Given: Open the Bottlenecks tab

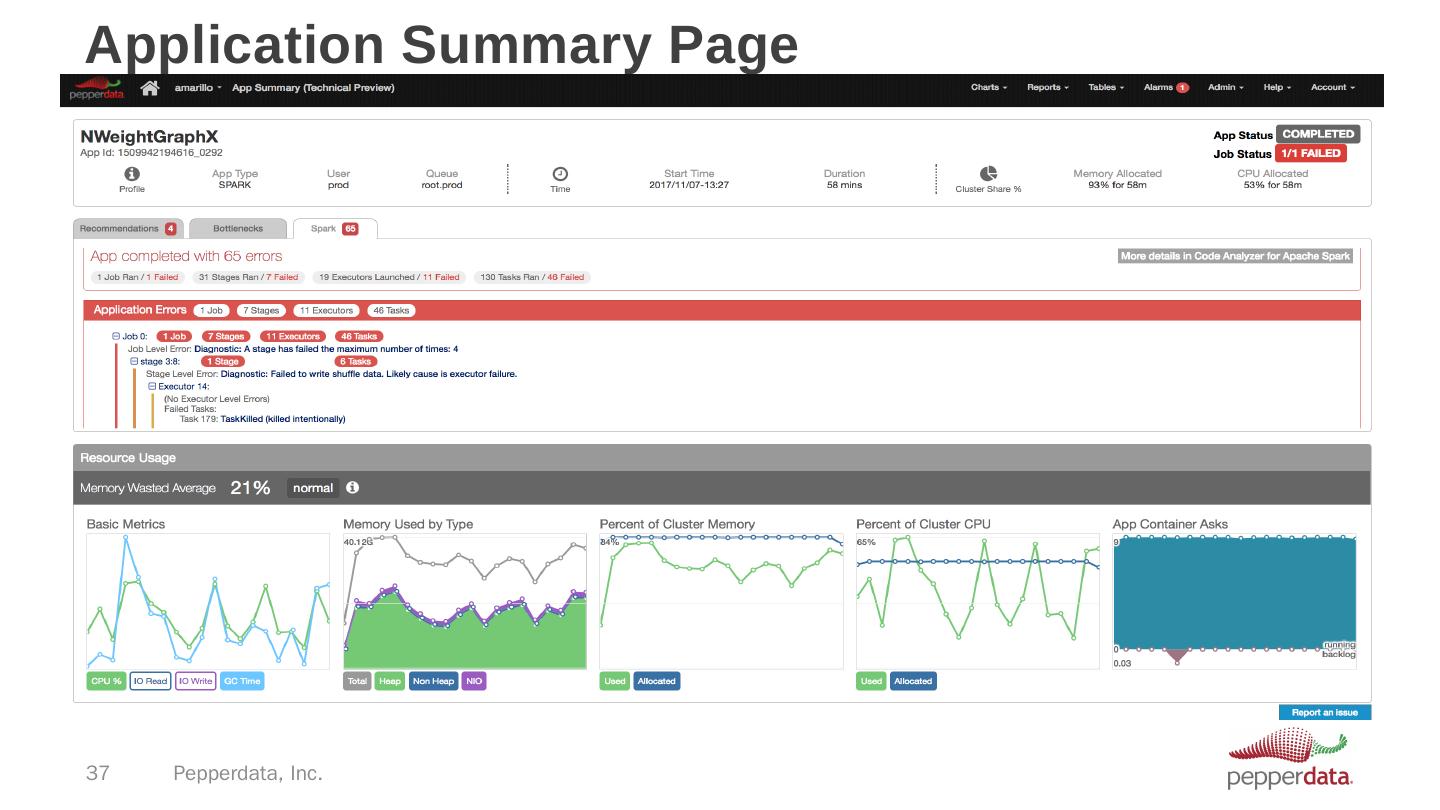Looking at the screenshot, I should pyautogui.click(x=238, y=229).
